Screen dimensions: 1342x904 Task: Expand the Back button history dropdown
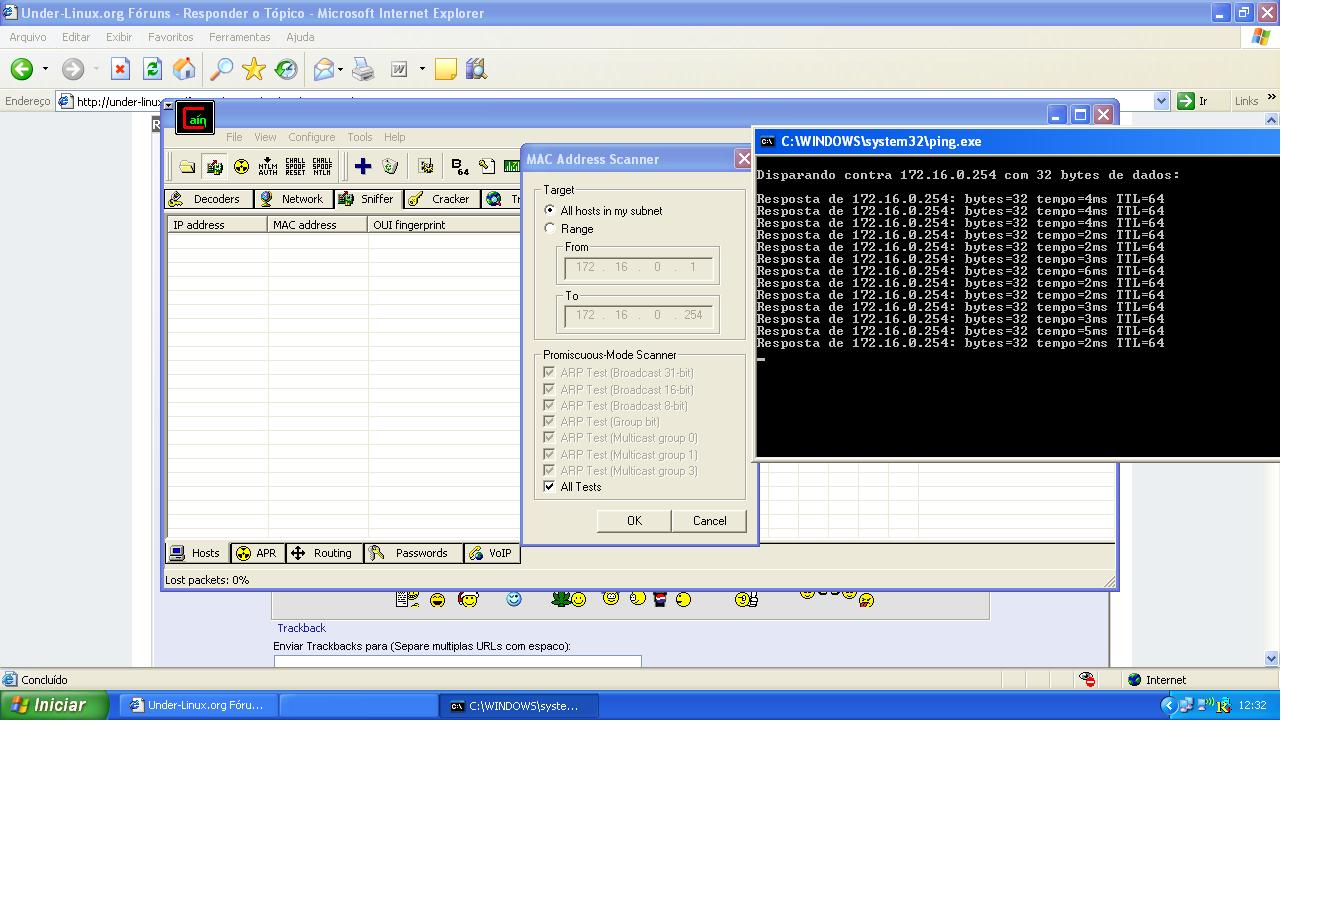pyautogui.click(x=45, y=69)
